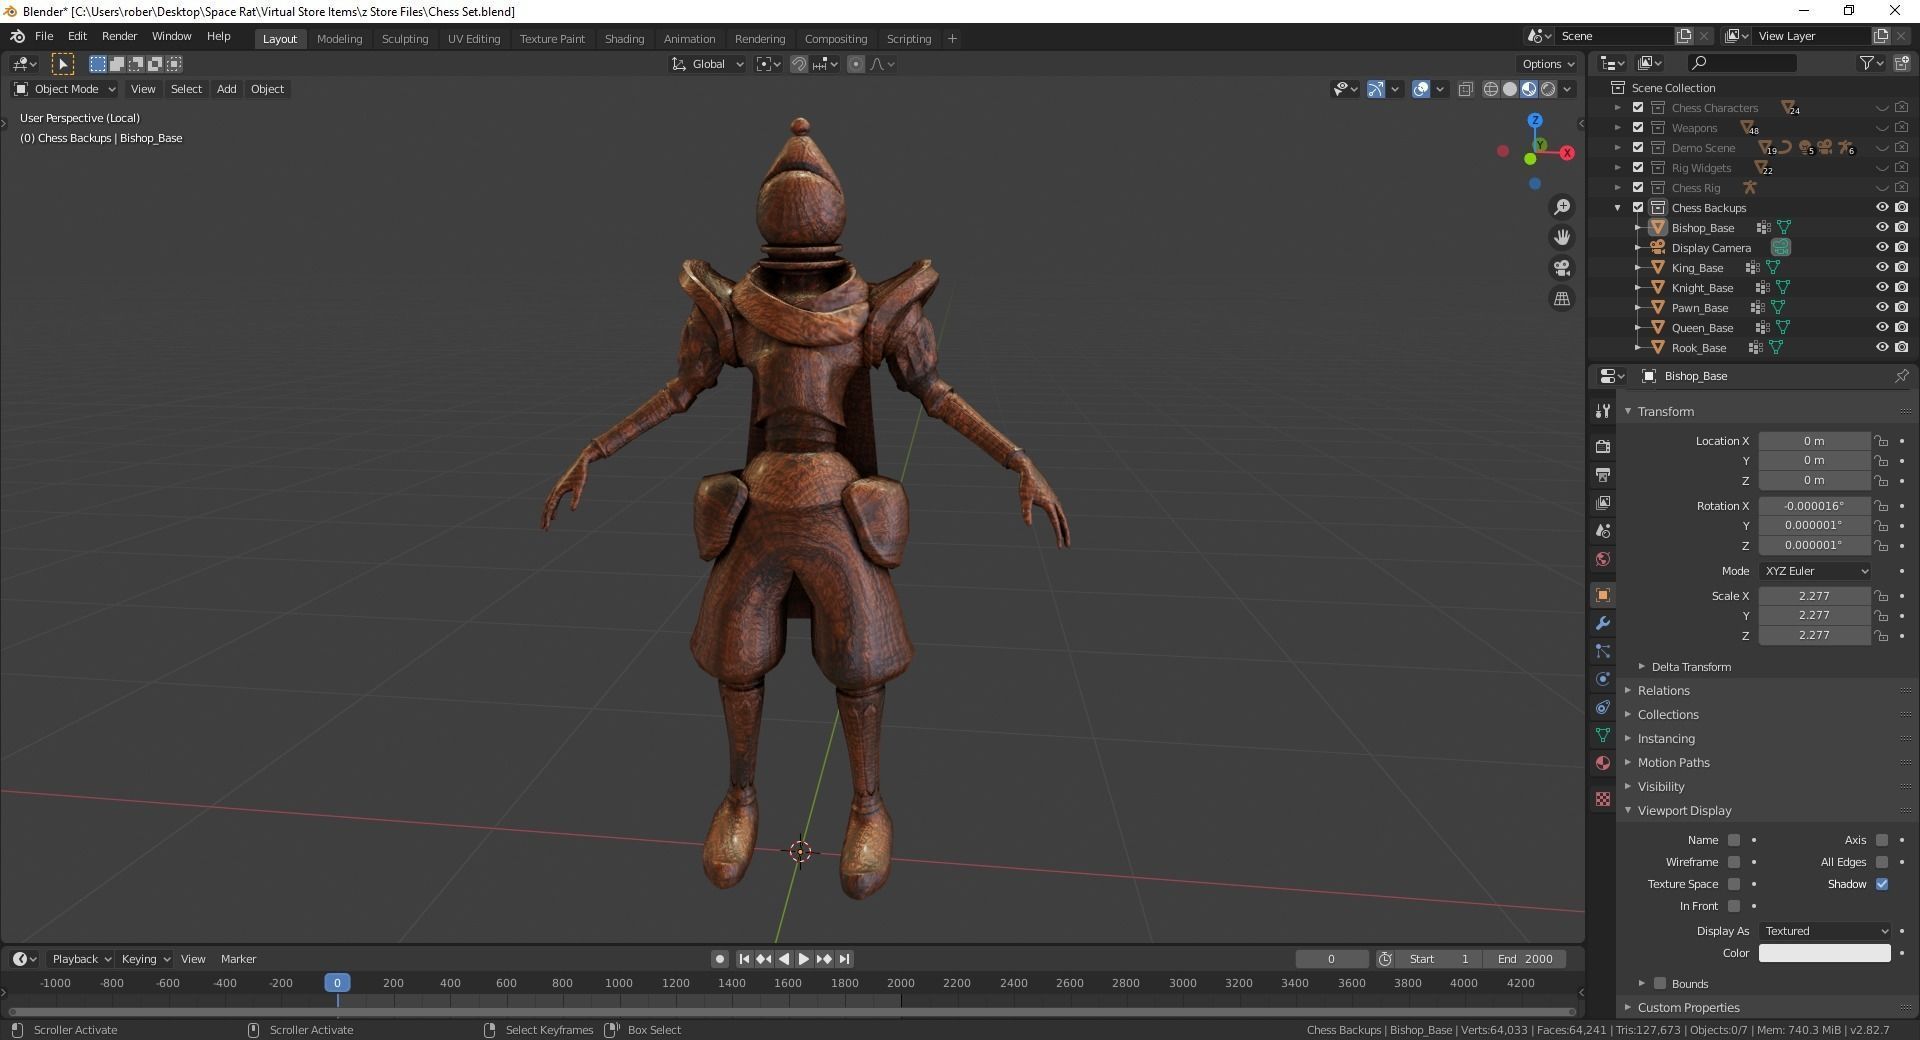Screen dimensions: 1920x1040
Task: Expand the Motion Paths panel
Action: pos(1672,763)
